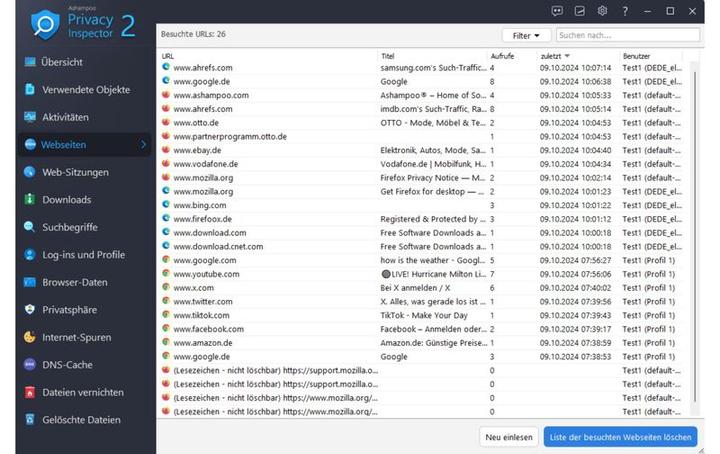Click Übersicht sidebar icon
Image resolution: width=720 pixels, height=454 pixels.
point(30,62)
